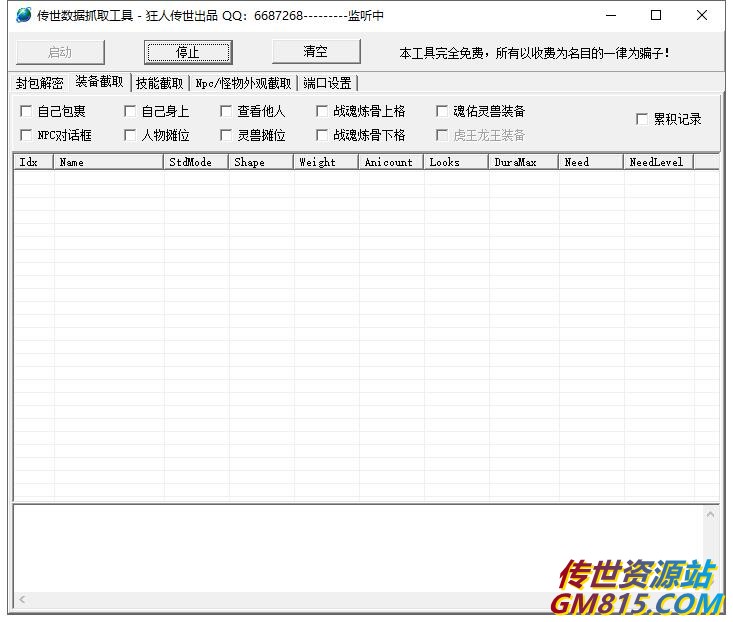Click inside the bottom log text area
The width and height of the screenshot is (733, 622).
click(x=358, y=549)
